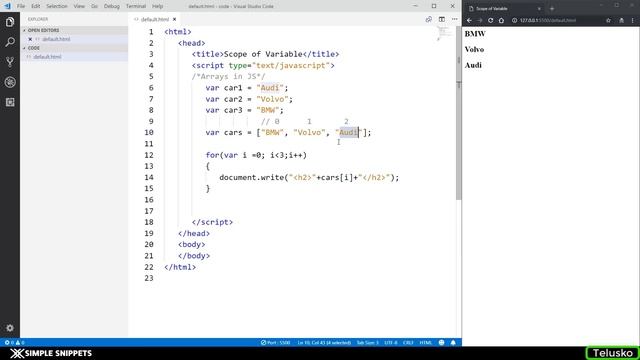The width and height of the screenshot is (640, 360).
Task: Click the browser address bar URL
Action: [x=548, y=20]
